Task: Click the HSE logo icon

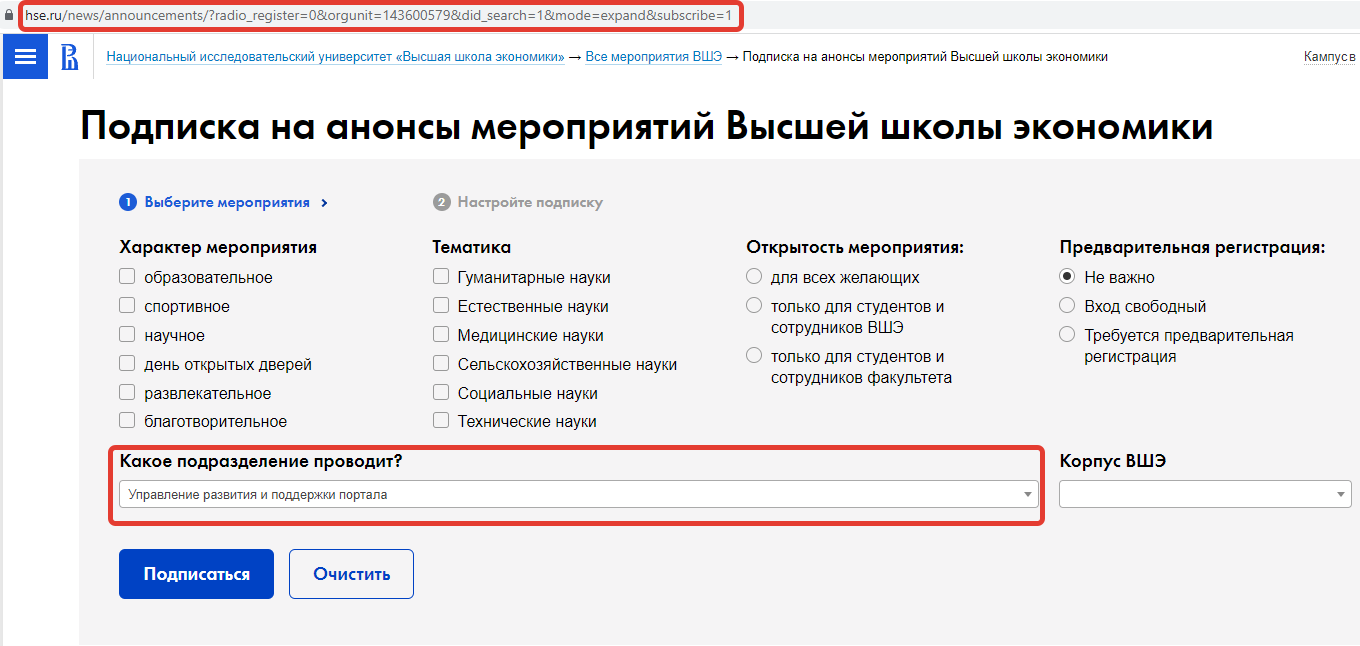Action: click(70, 57)
